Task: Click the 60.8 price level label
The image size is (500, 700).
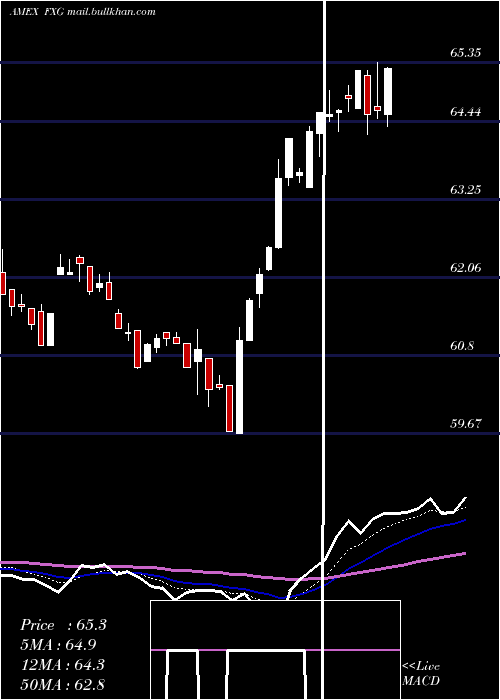Action: (x=462, y=346)
